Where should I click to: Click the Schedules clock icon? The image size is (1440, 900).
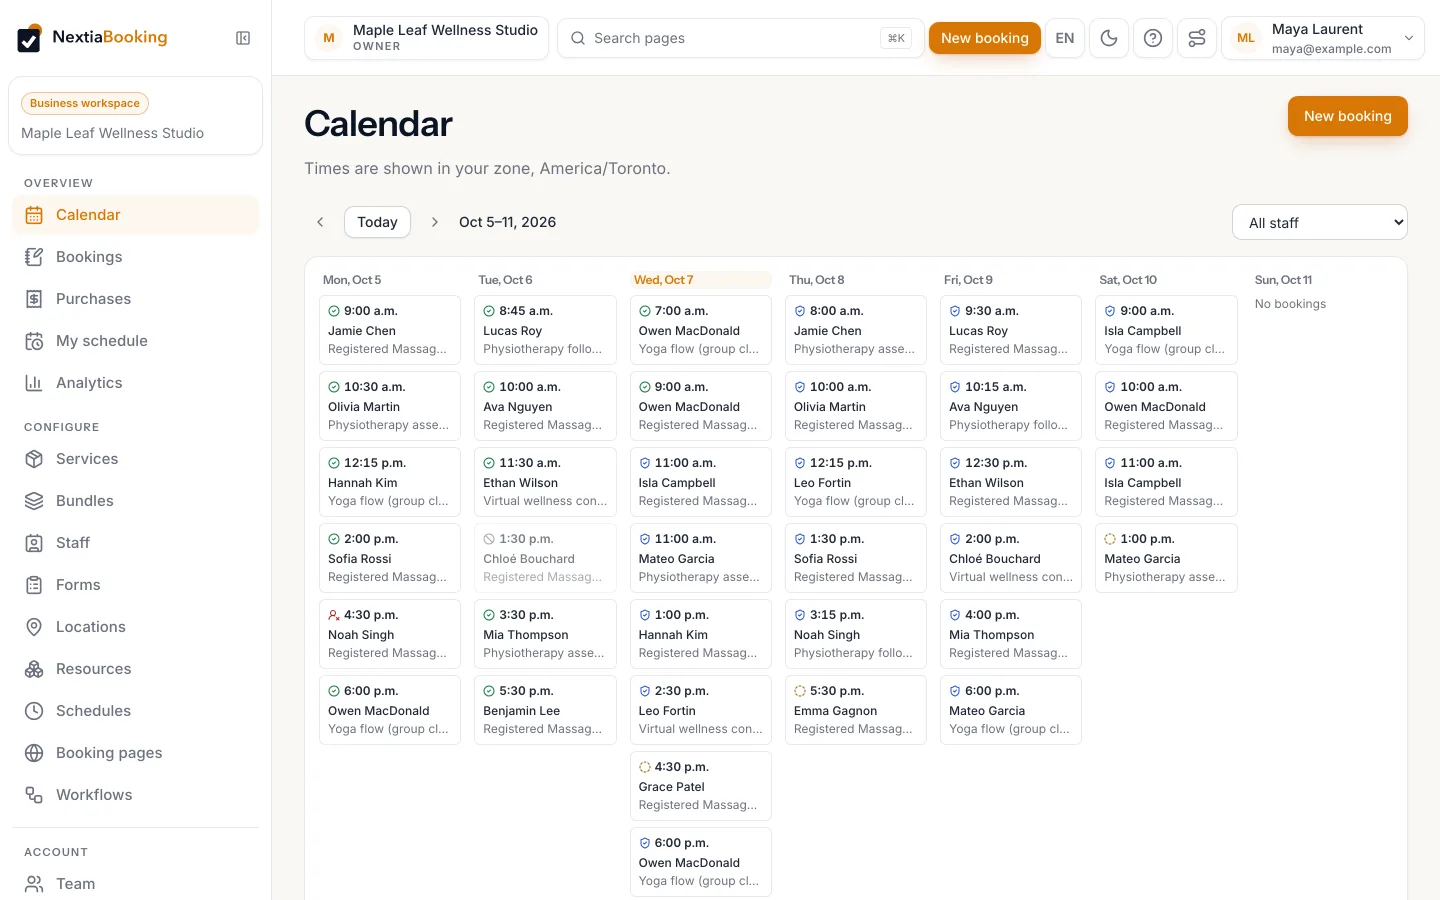click(34, 711)
